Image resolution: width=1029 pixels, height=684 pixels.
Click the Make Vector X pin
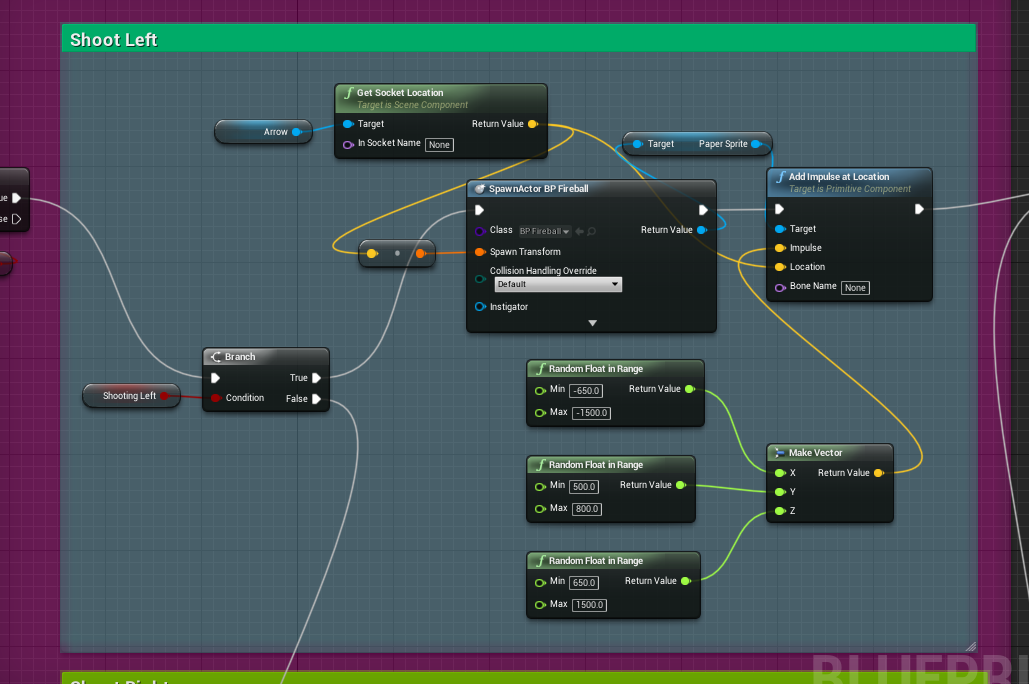pyautogui.click(x=780, y=473)
